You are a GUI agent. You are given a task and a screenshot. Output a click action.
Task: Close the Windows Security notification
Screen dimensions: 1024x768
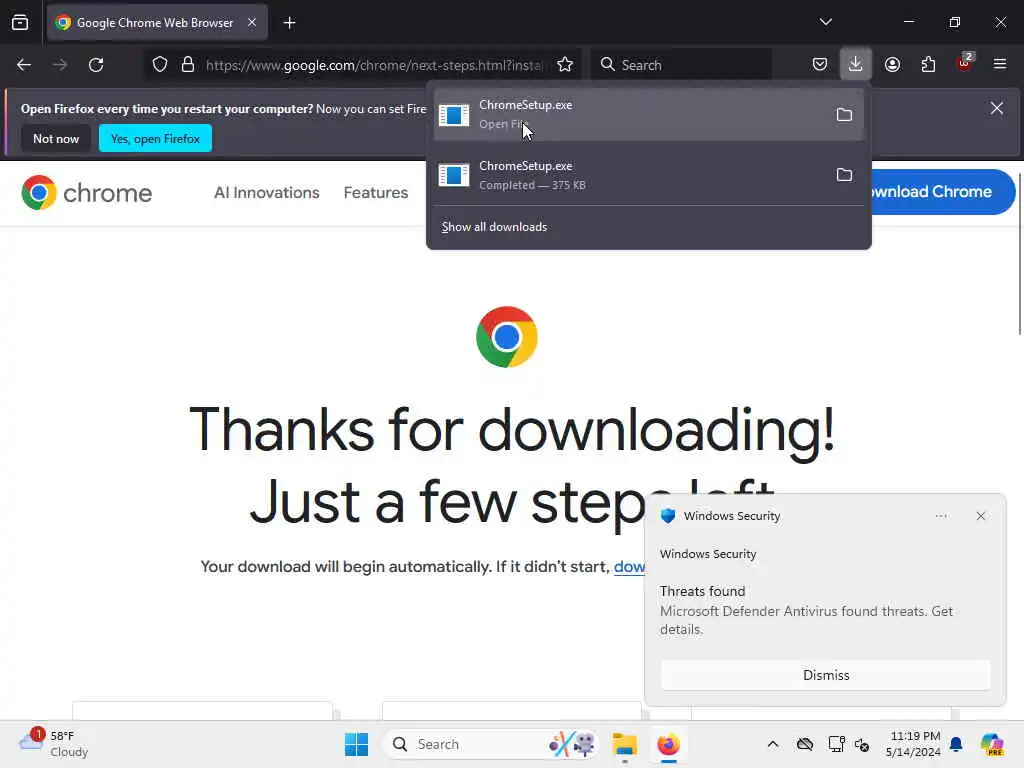pyautogui.click(x=980, y=516)
